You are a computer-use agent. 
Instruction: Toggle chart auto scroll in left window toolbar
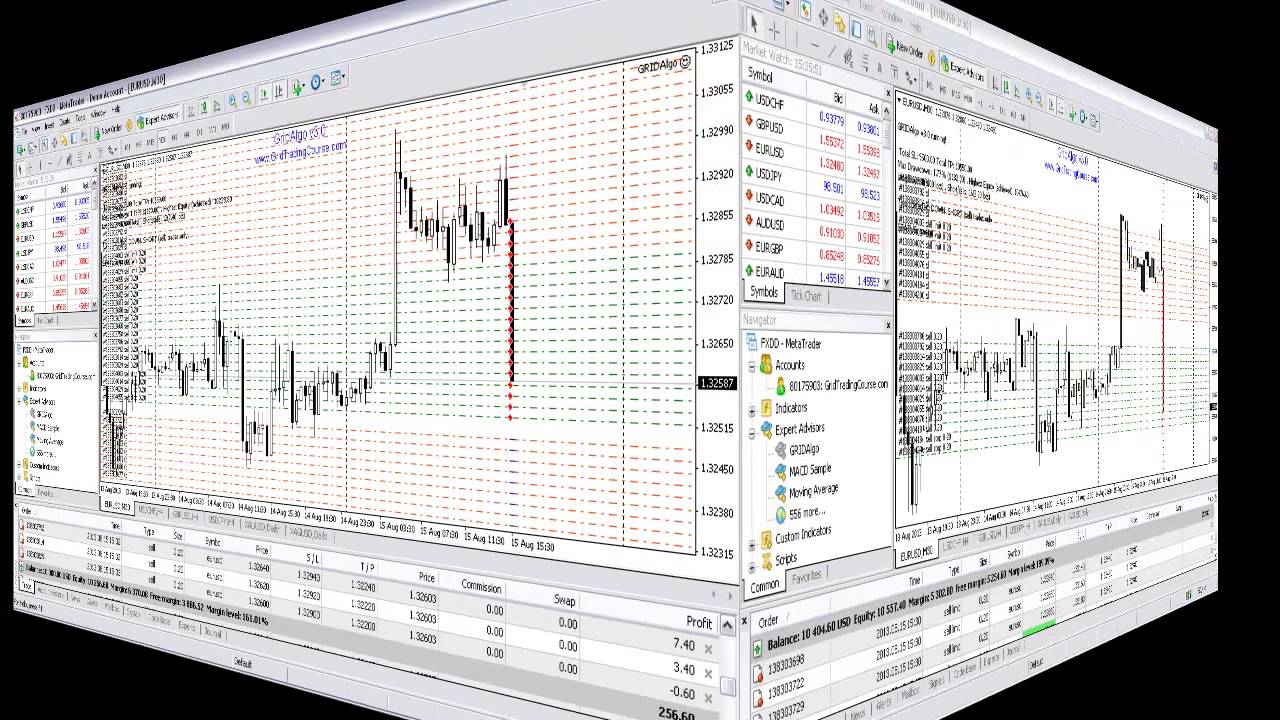coord(264,95)
